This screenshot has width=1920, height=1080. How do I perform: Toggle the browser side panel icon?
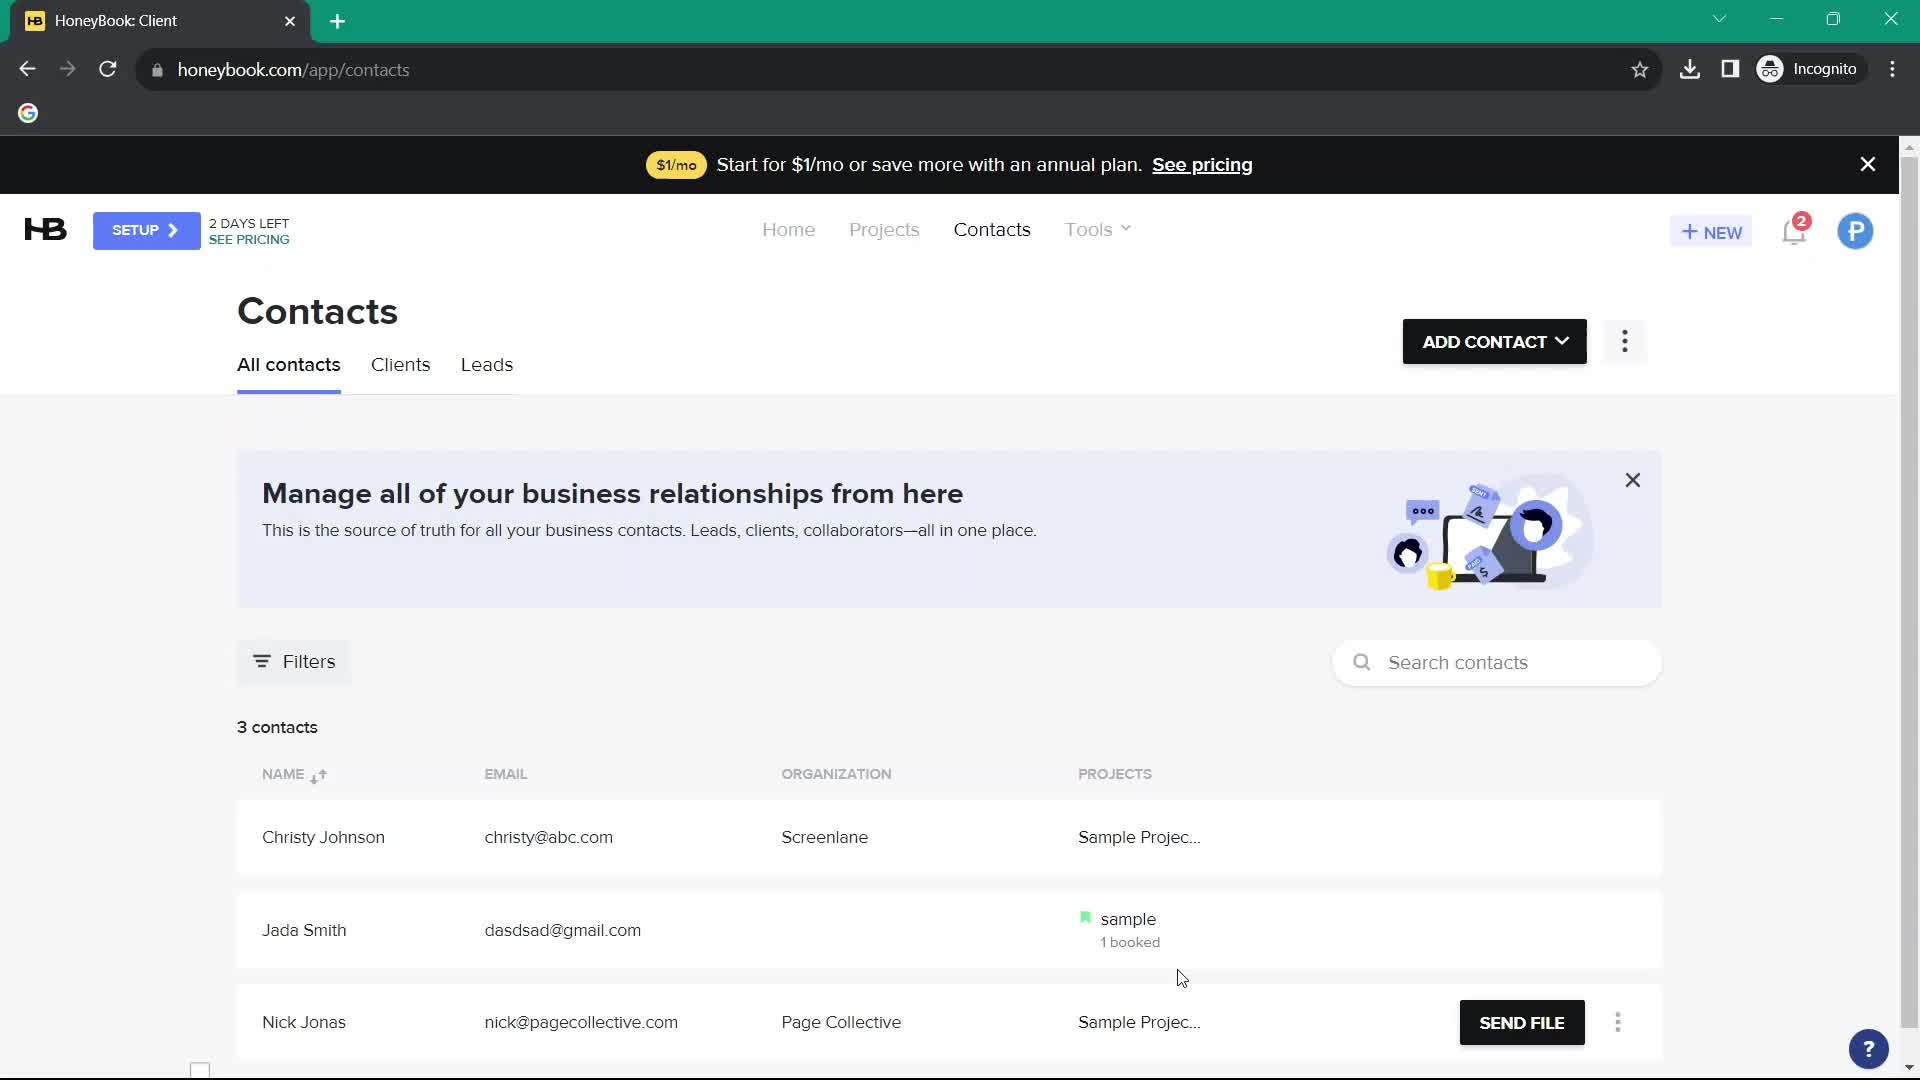[1730, 70]
